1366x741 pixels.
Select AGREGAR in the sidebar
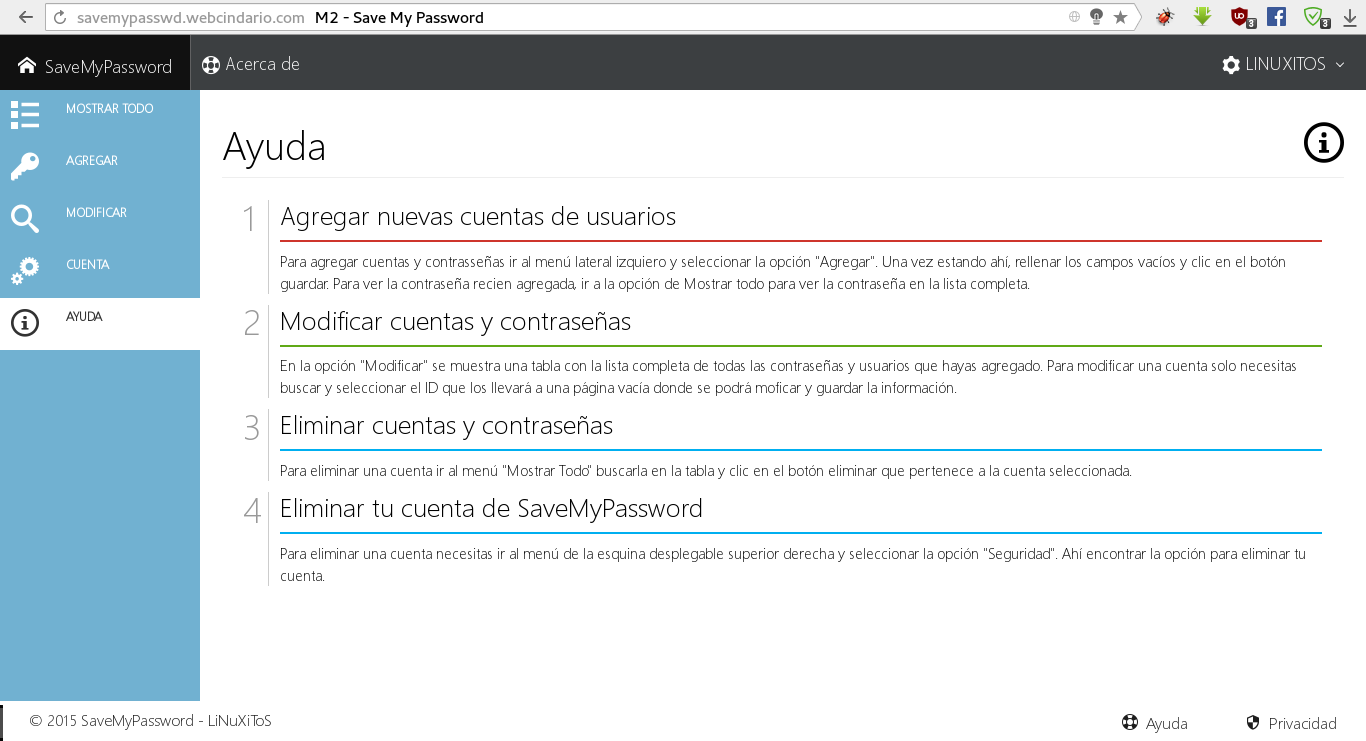click(92, 160)
